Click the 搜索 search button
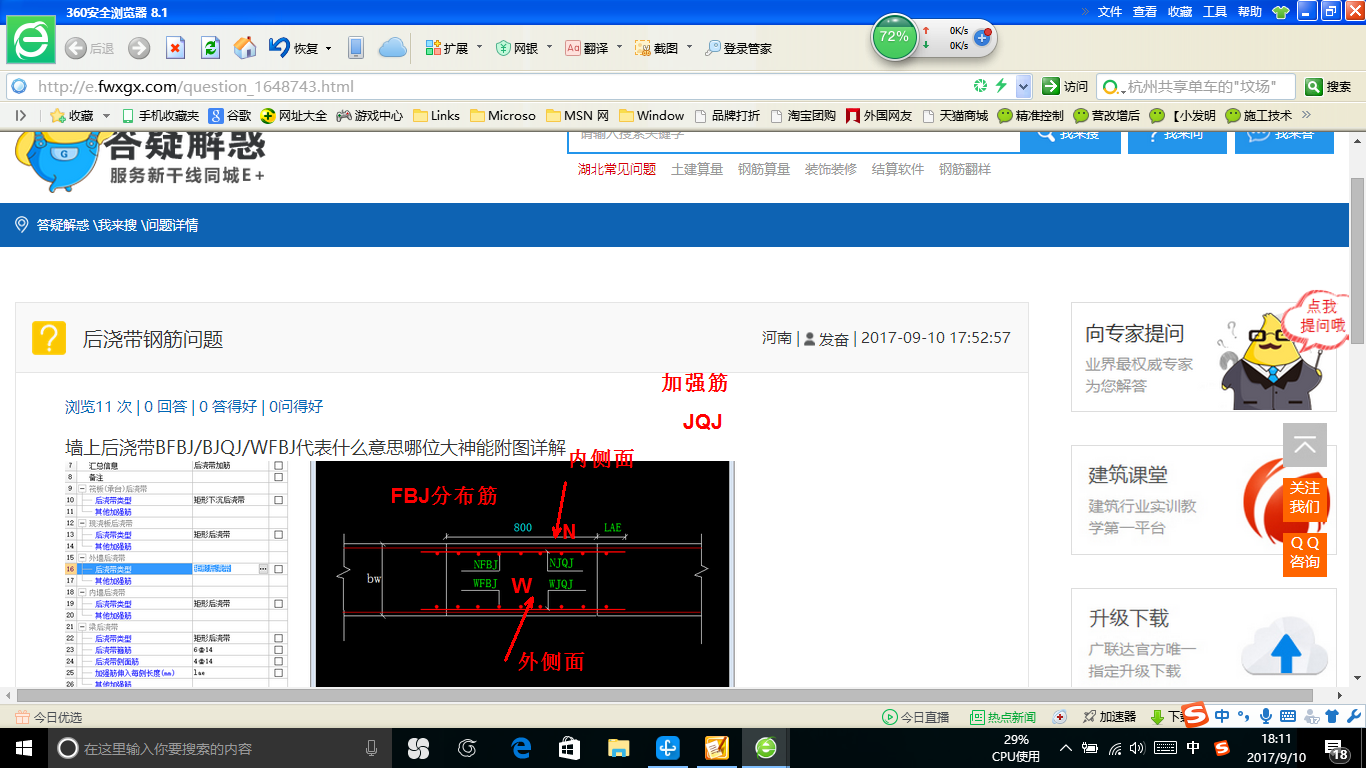Screen dimensions: 1366x768 coord(1329,87)
